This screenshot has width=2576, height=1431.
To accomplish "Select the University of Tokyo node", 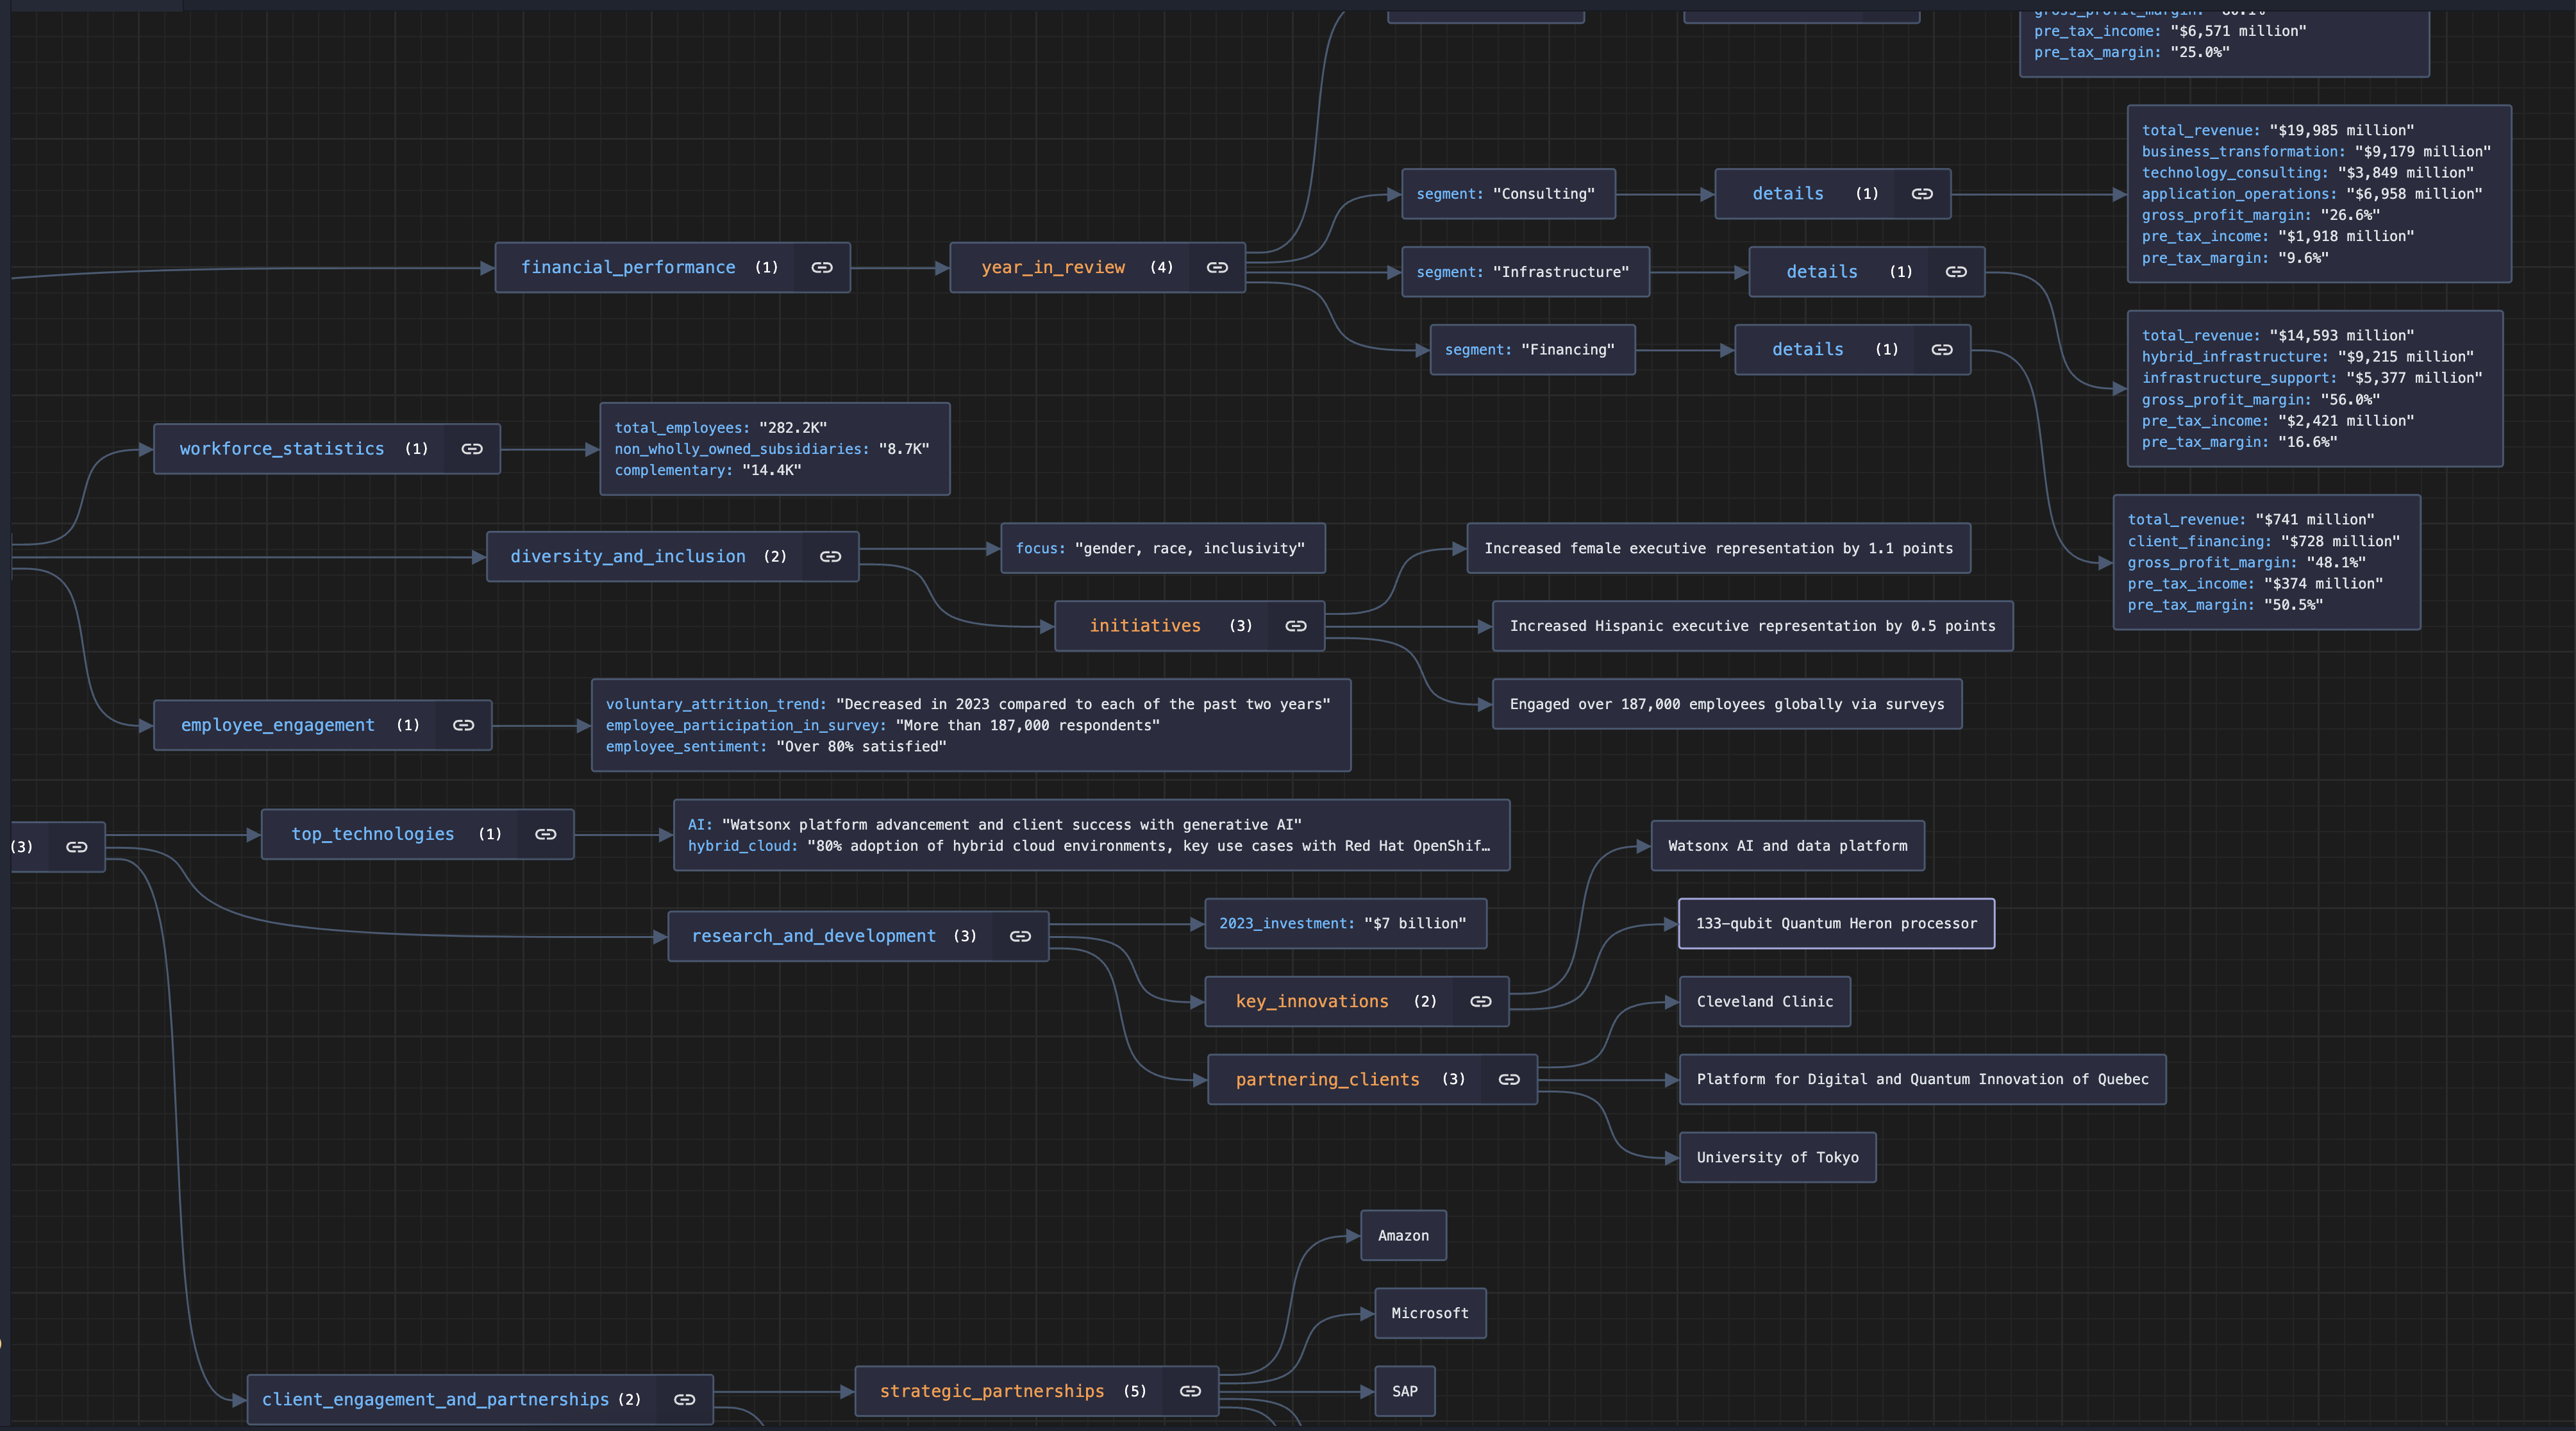I will point(1777,1158).
